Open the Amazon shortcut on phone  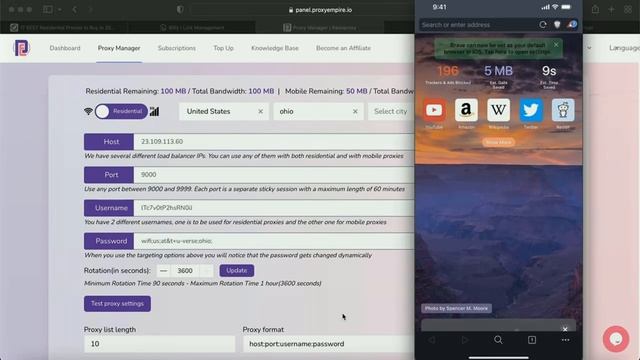(x=466, y=110)
